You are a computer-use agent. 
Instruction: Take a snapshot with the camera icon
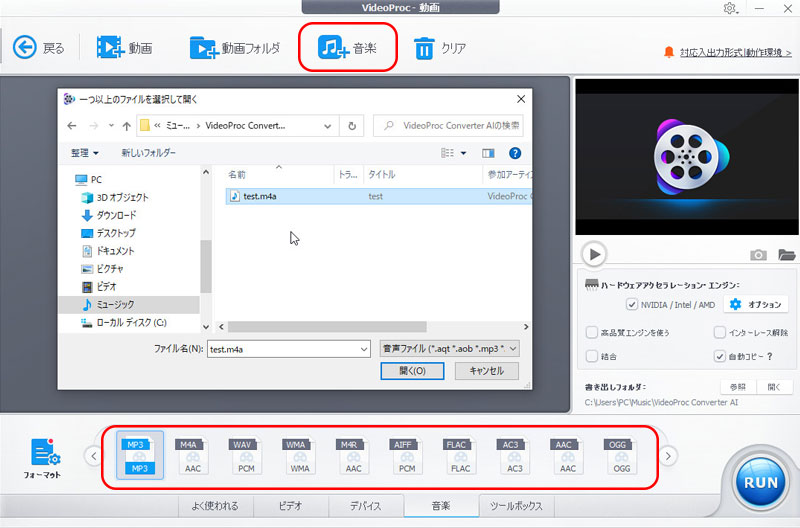(758, 255)
